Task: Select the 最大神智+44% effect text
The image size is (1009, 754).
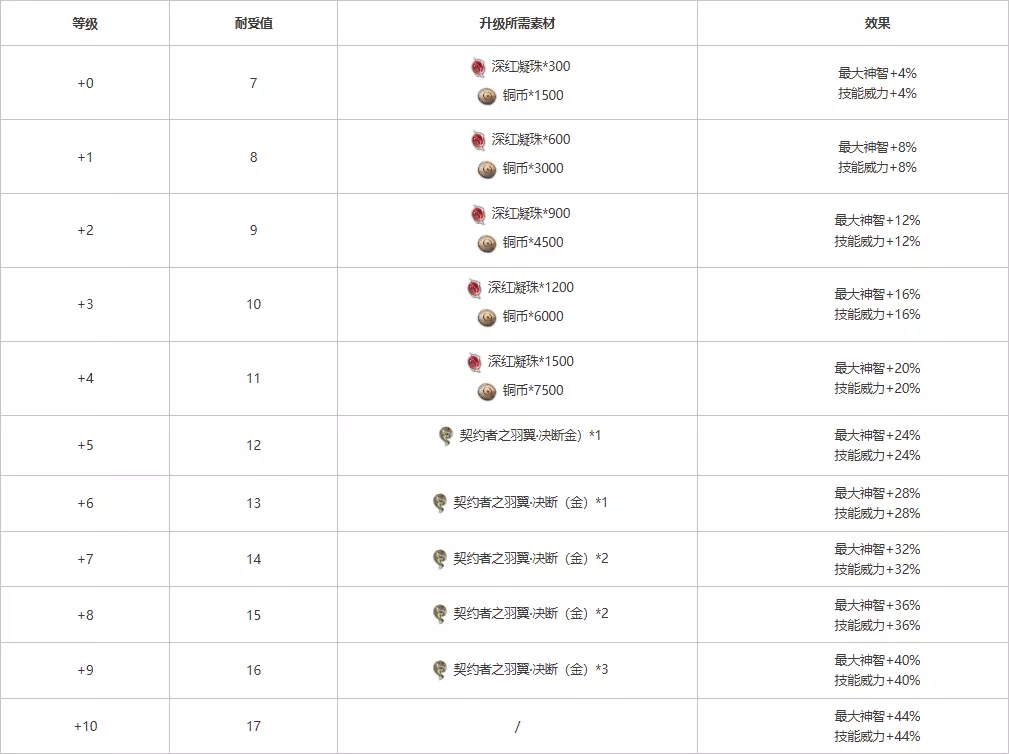Action: pos(877,716)
